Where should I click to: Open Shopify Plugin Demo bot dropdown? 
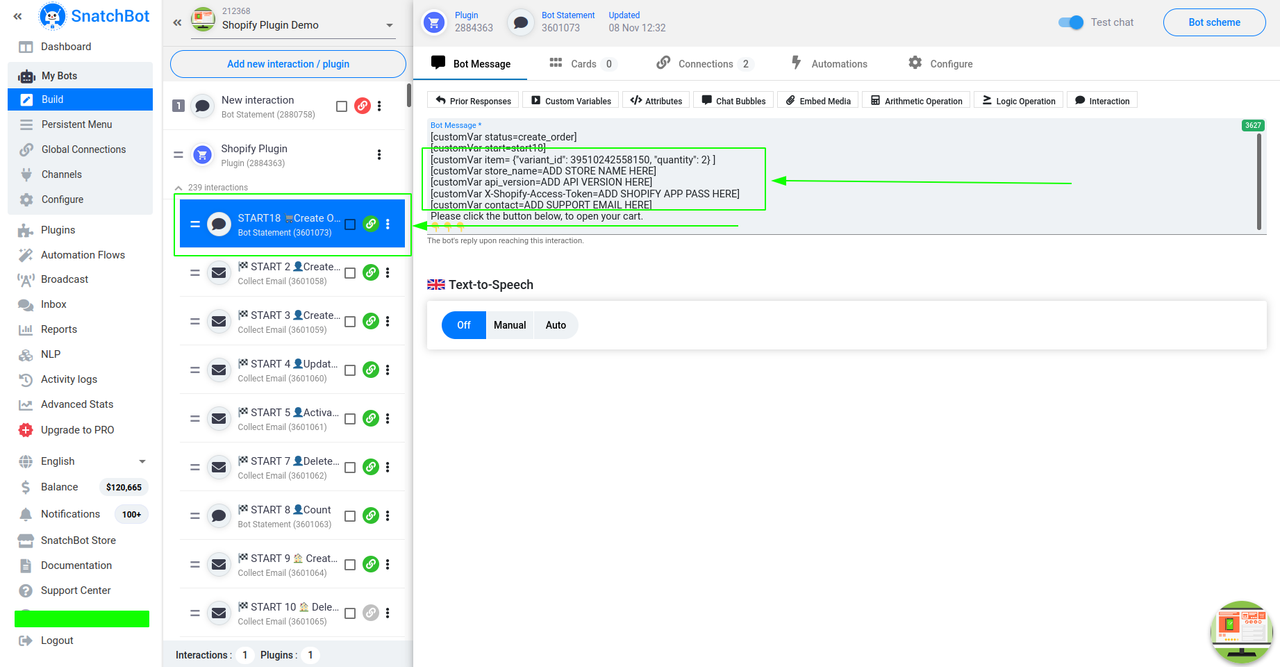pos(293,25)
